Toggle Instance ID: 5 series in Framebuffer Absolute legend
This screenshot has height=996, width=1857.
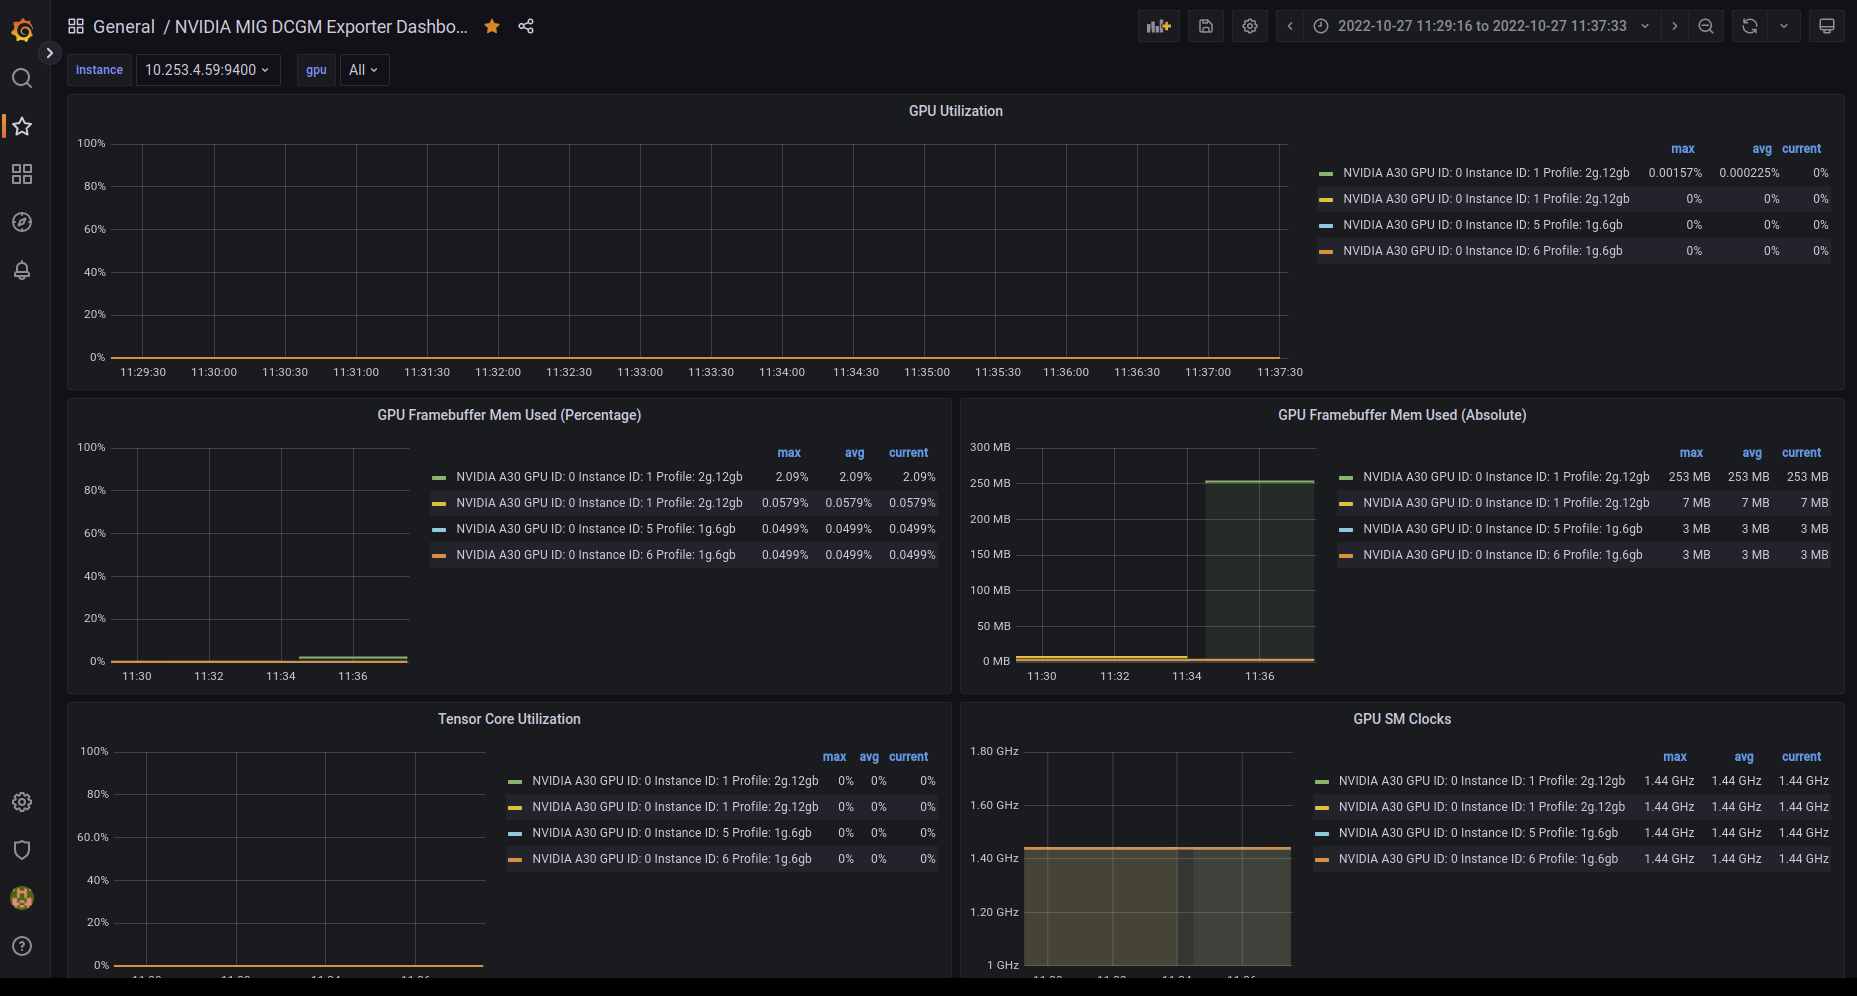coord(1503,529)
